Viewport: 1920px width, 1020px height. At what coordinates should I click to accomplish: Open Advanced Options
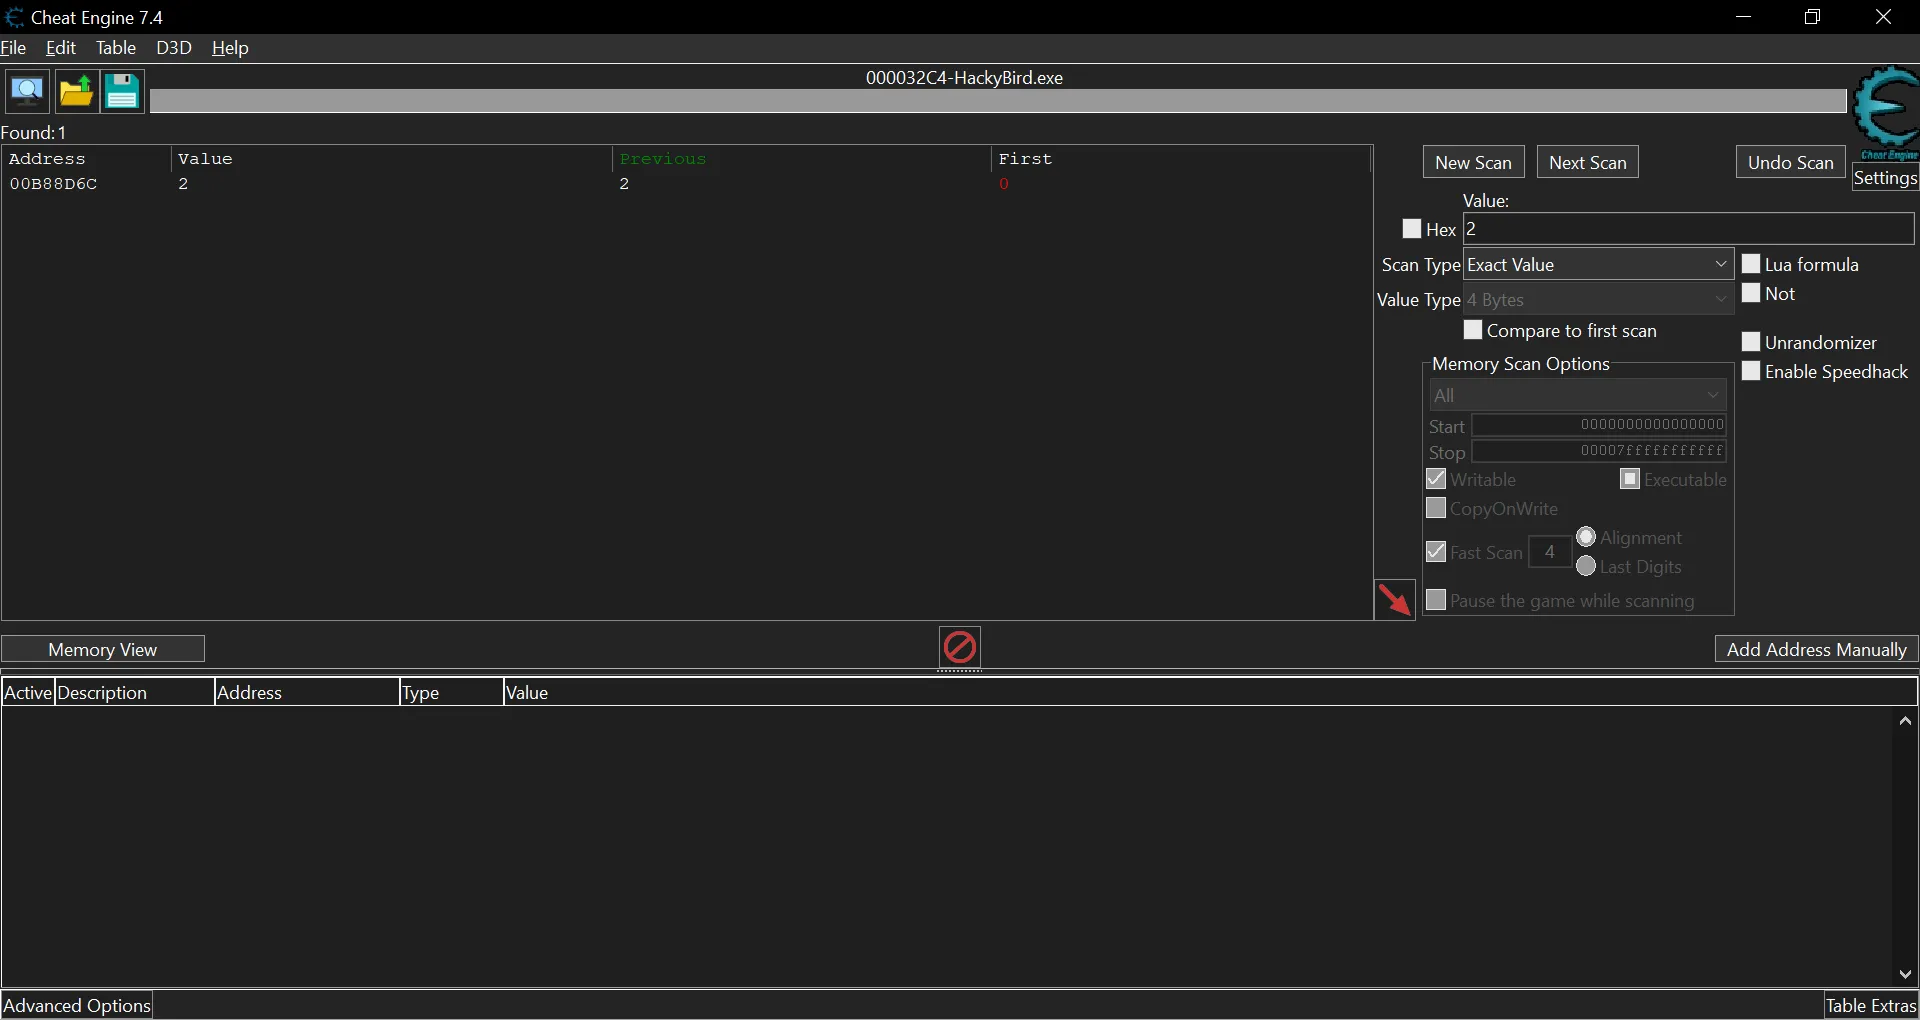click(77, 1005)
